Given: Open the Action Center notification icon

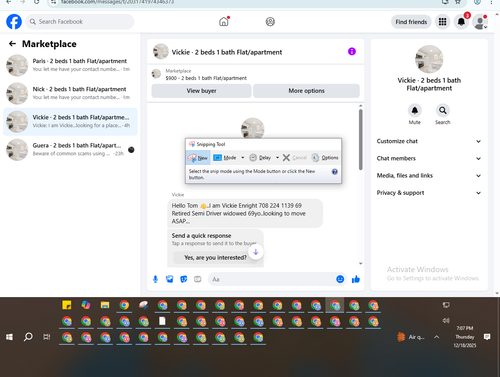Looking at the screenshot, I should coord(487,337).
